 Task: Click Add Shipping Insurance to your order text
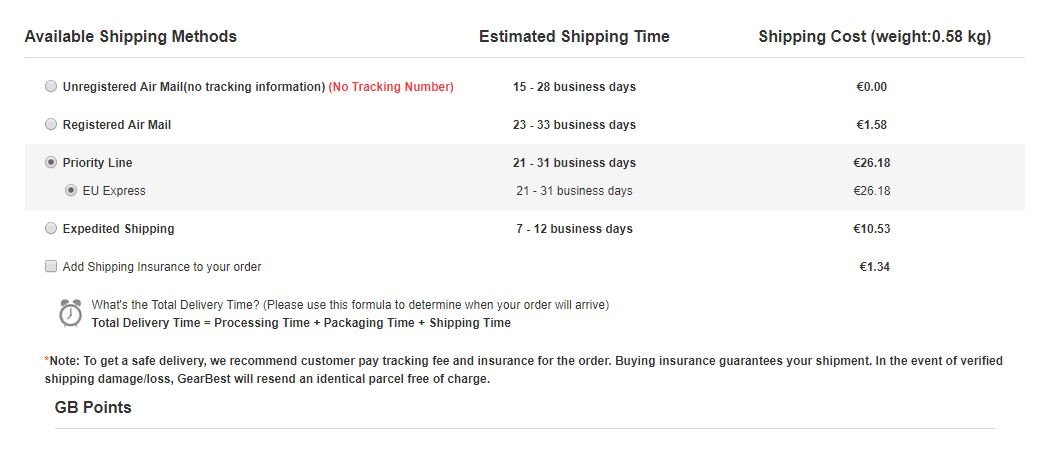click(x=162, y=267)
